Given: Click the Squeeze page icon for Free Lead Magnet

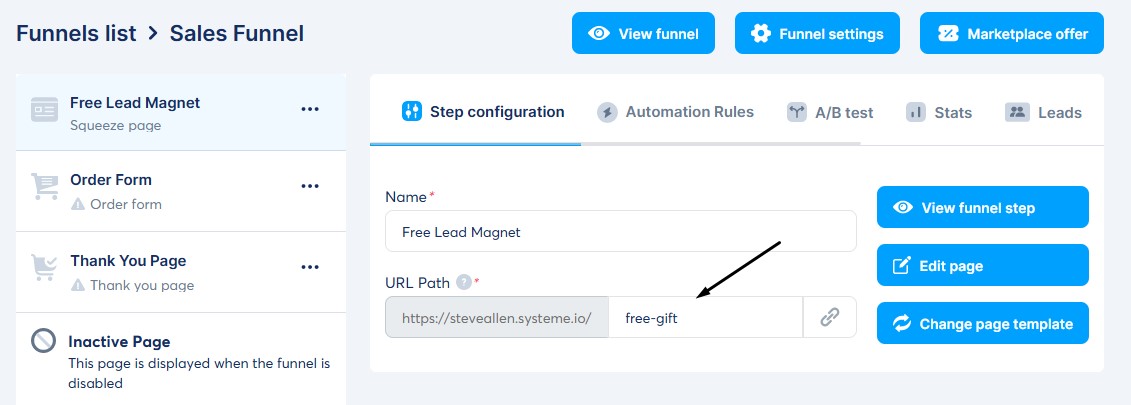Looking at the screenshot, I should tap(44, 111).
